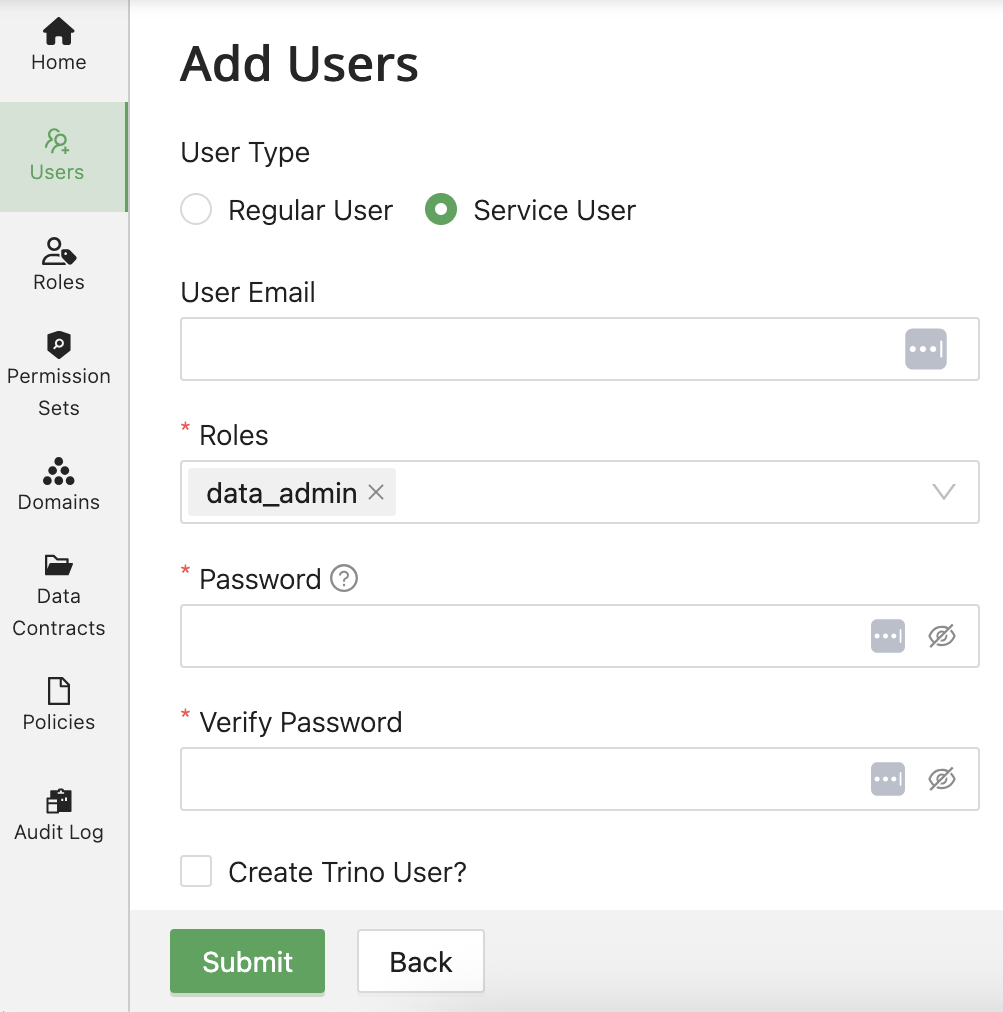
Task: Enable the Create Trino User checkbox
Action: pyautogui.click(x=195, y=871)
